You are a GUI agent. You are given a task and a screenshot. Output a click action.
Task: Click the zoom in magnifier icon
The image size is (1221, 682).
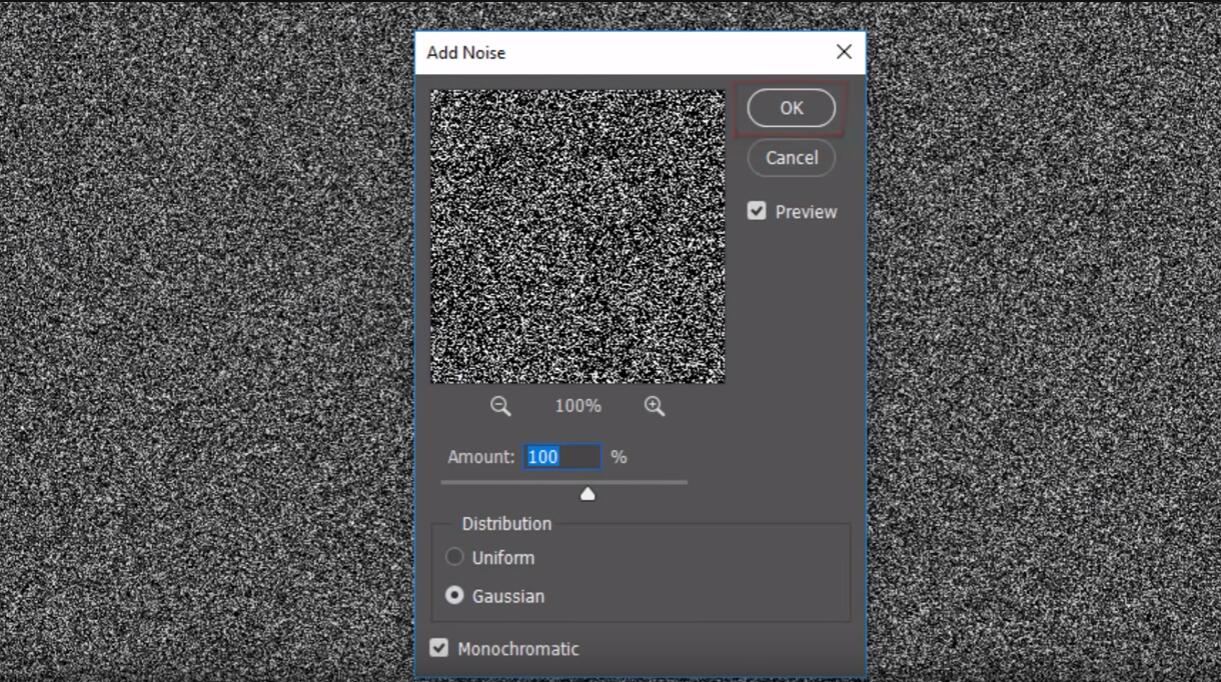tap(654, 406)
